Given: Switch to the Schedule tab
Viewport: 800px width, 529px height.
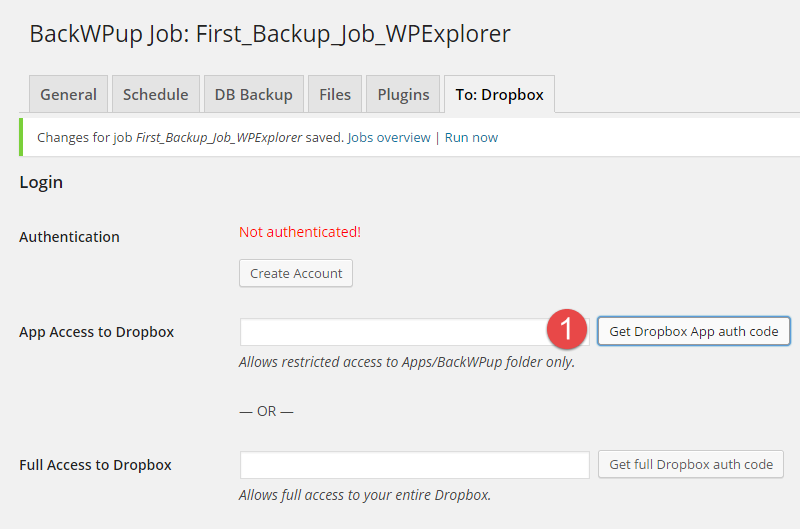Looking at the screenshot, I should [x=156, y=94].
